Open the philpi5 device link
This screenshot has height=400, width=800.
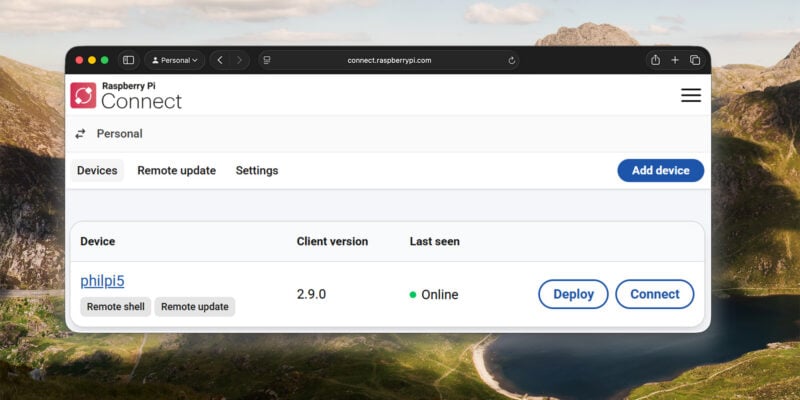pyautogui.click(x=102, y=281)
